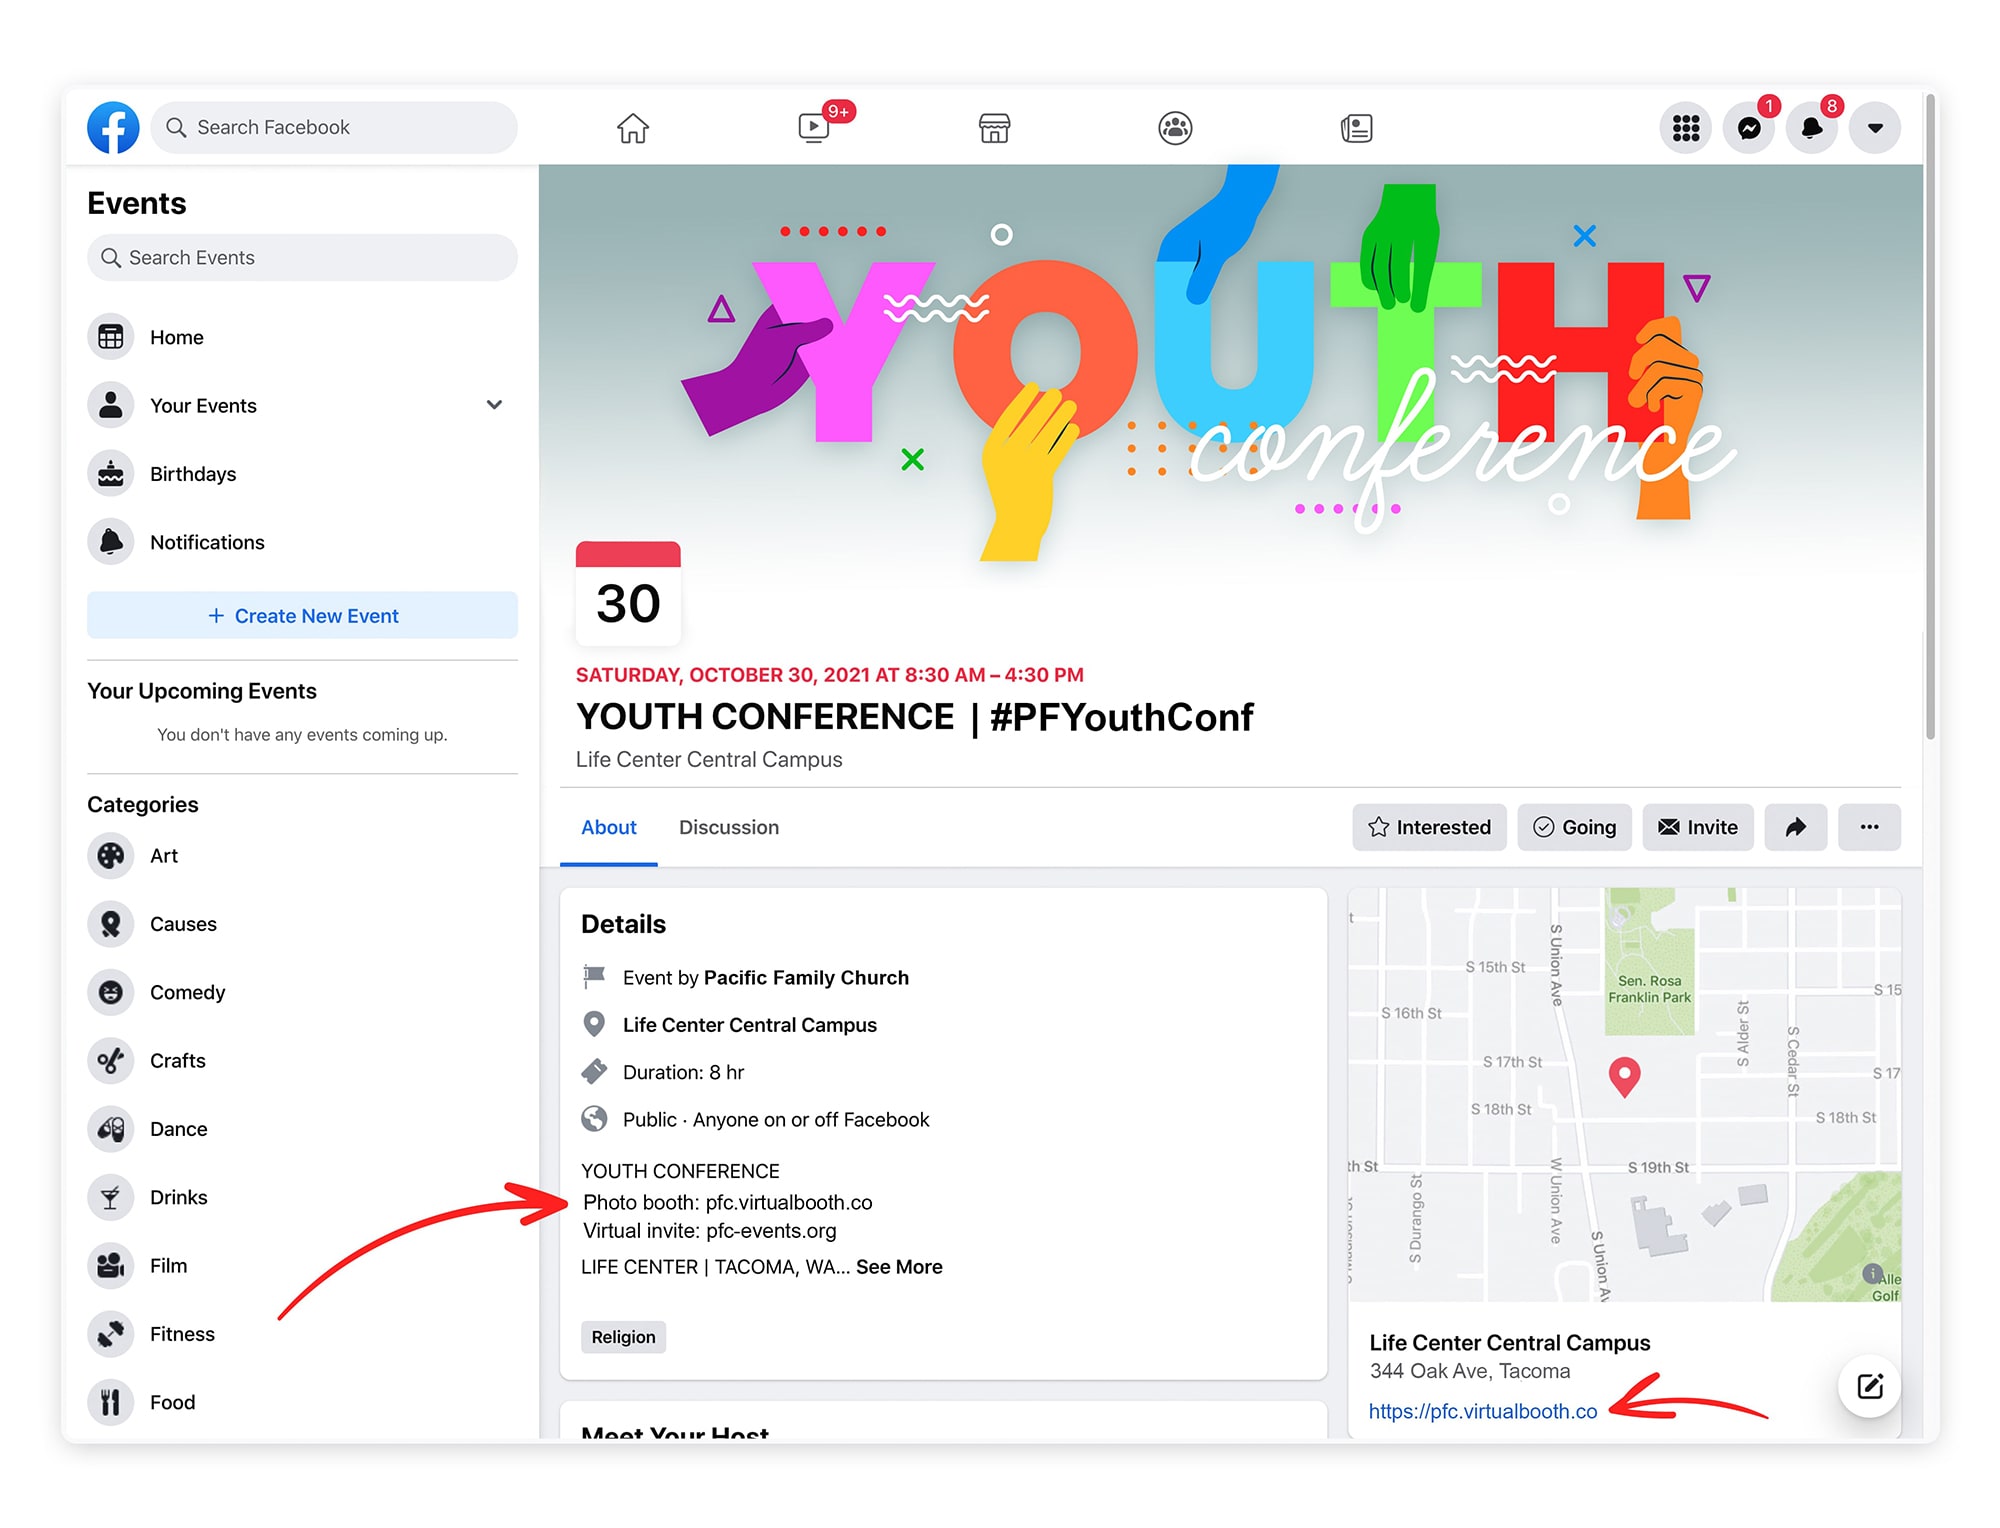Expand the Your Events chevron

(x=494, y=405)
